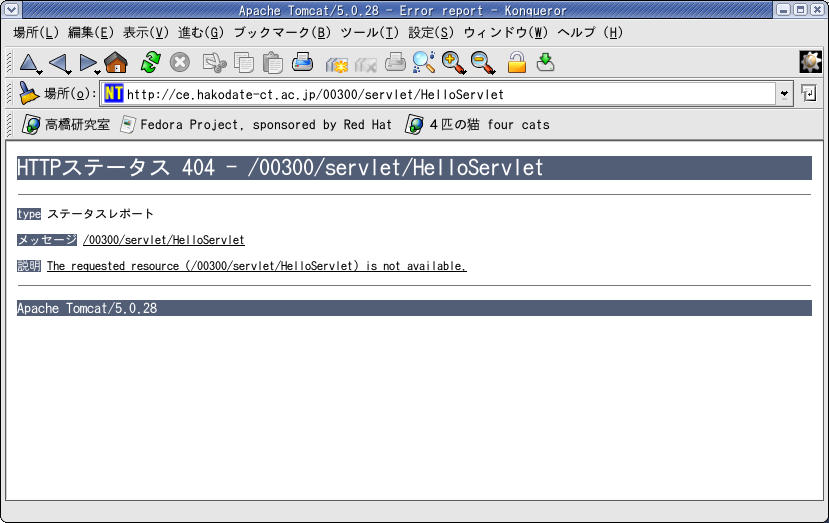Image resolution: width=829 pixels, height=523 pixels.
Task: Clear the location bar with the broom icon
Action: click(29, 93)
